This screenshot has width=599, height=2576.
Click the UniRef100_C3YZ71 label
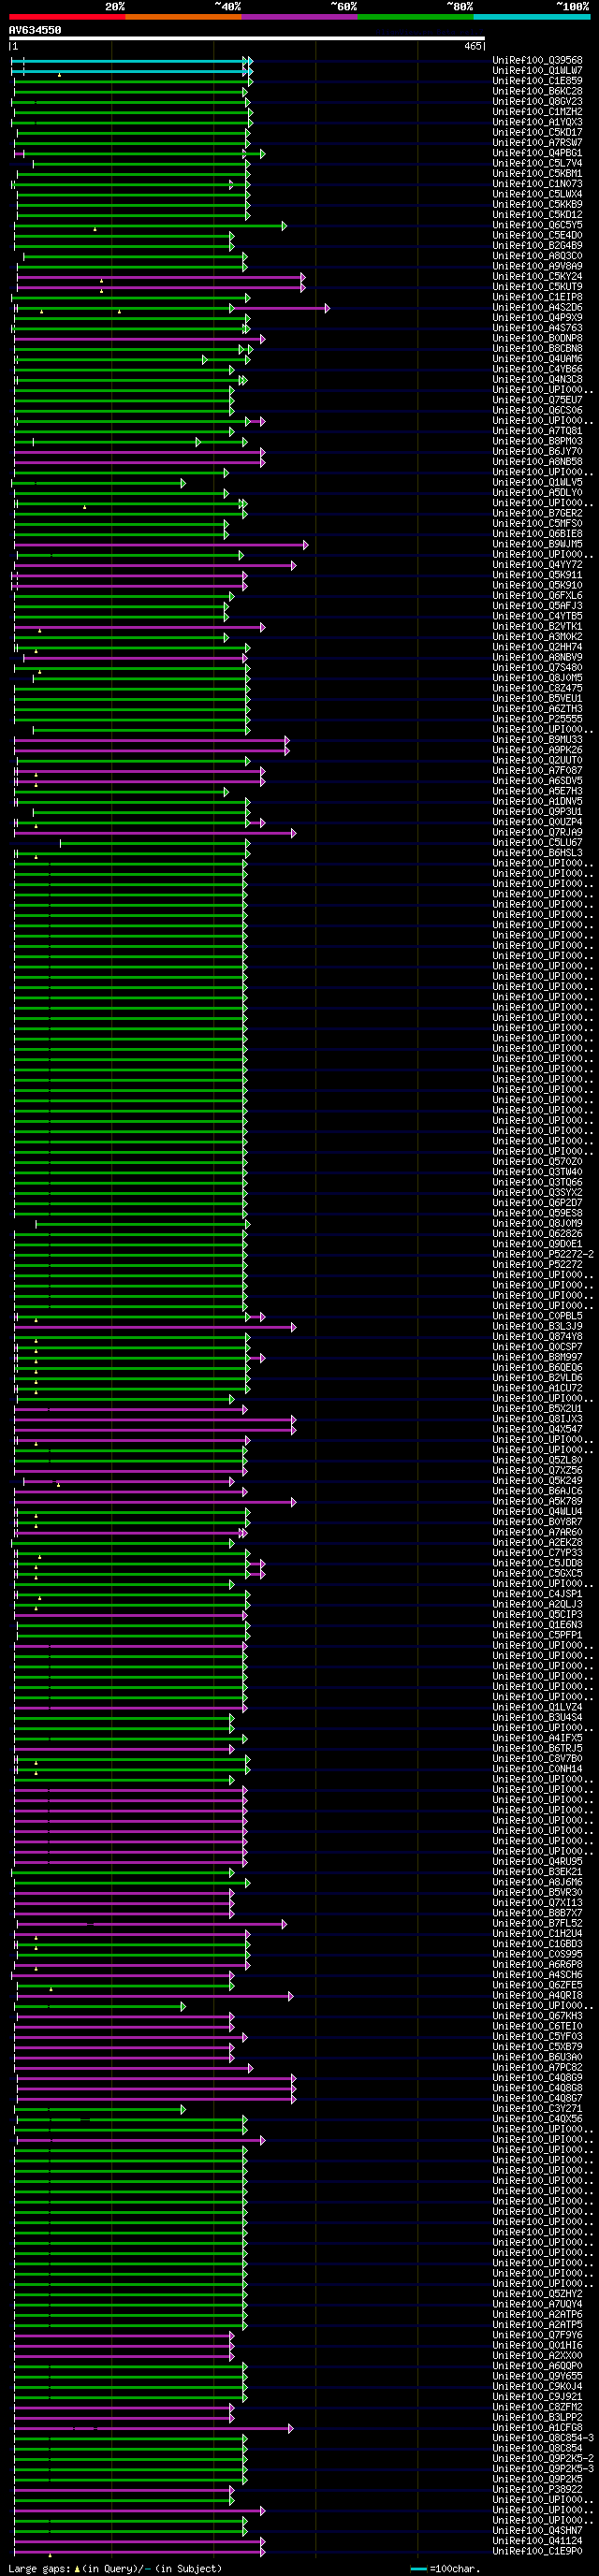[537, 2109]
